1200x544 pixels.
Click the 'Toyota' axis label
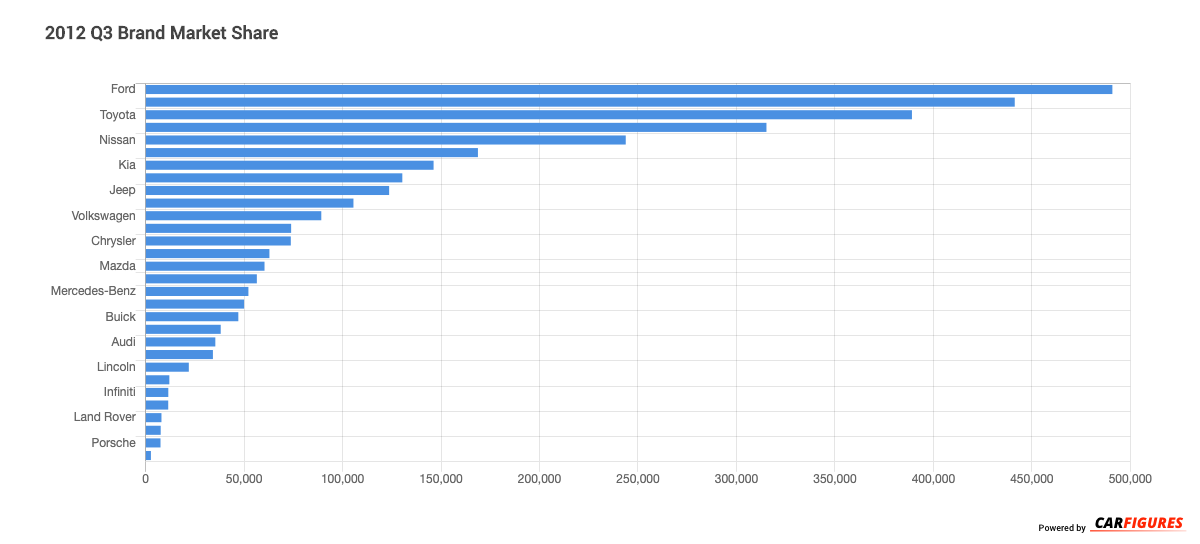pos(118,114)
